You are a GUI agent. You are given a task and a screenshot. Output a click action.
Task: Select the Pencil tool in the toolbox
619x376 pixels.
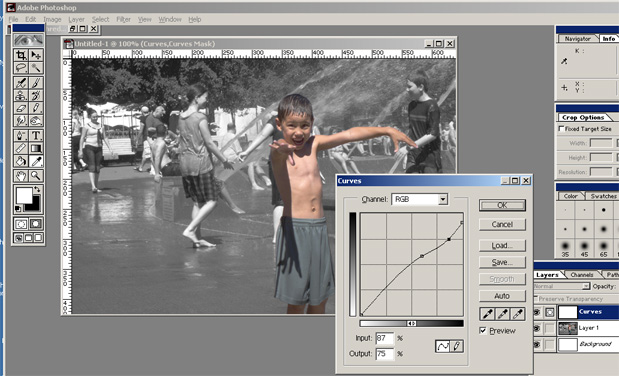(36, 108)
